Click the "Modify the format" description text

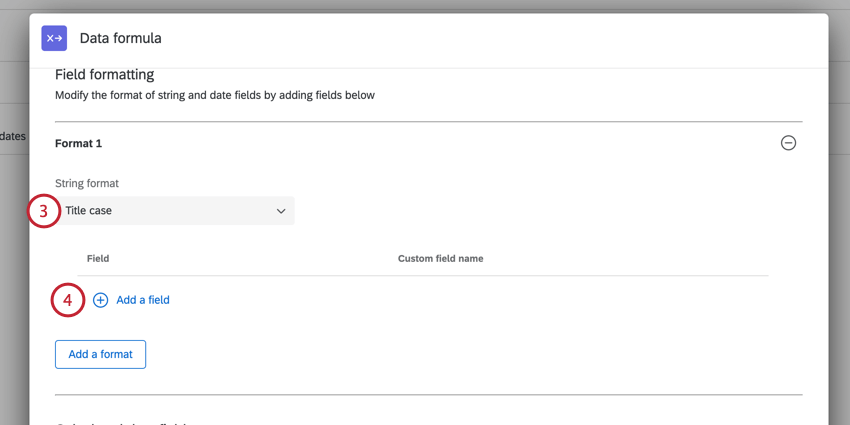(215, 95)
